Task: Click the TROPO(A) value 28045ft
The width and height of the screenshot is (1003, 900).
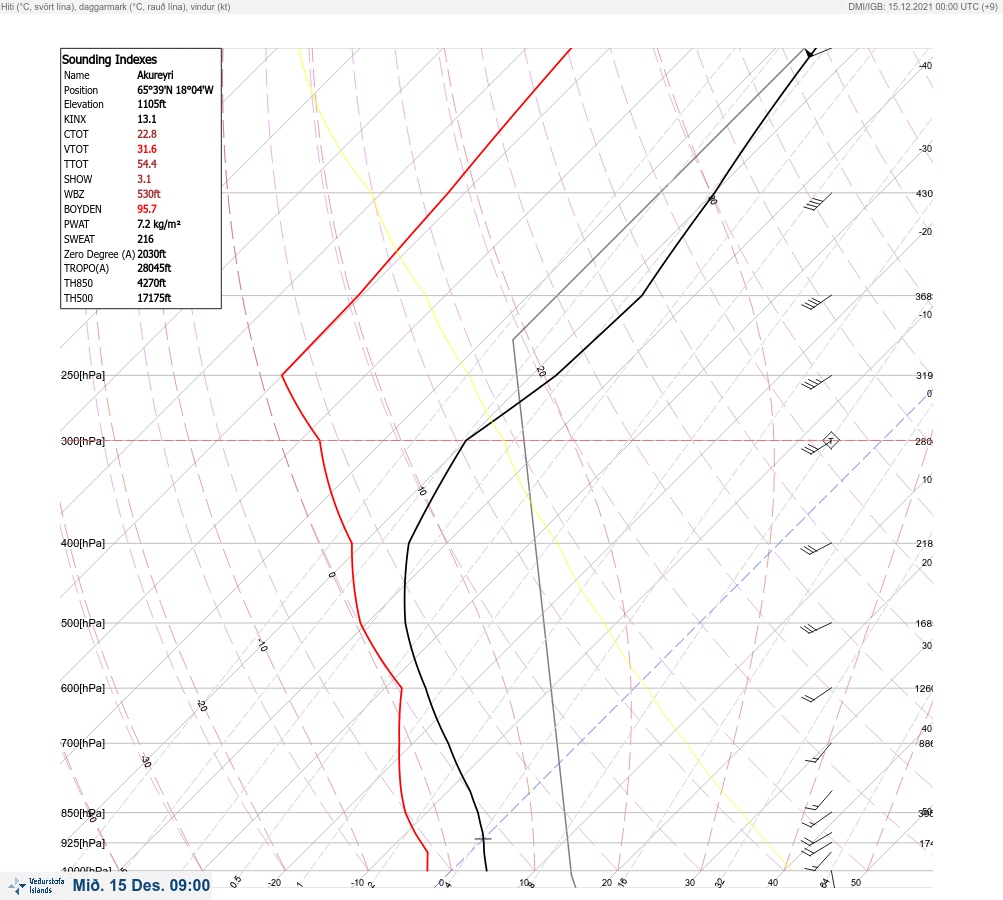Action: [x=154, y=268]
